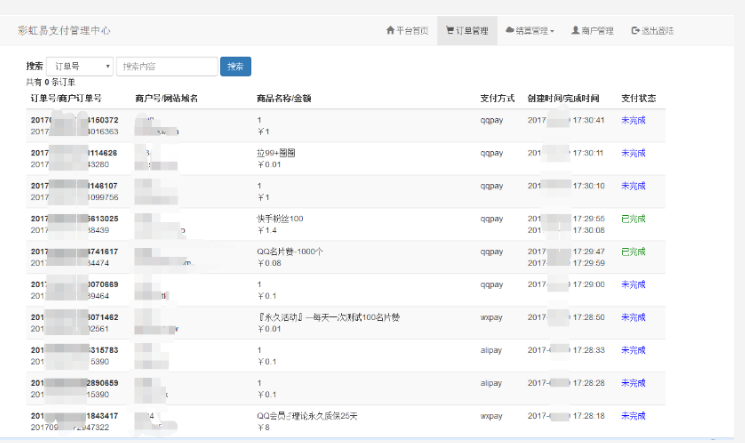This screenshot has width=745, height=443.
Task: Click 未完成 status for the 17:29:00 order
Action: 633,284
